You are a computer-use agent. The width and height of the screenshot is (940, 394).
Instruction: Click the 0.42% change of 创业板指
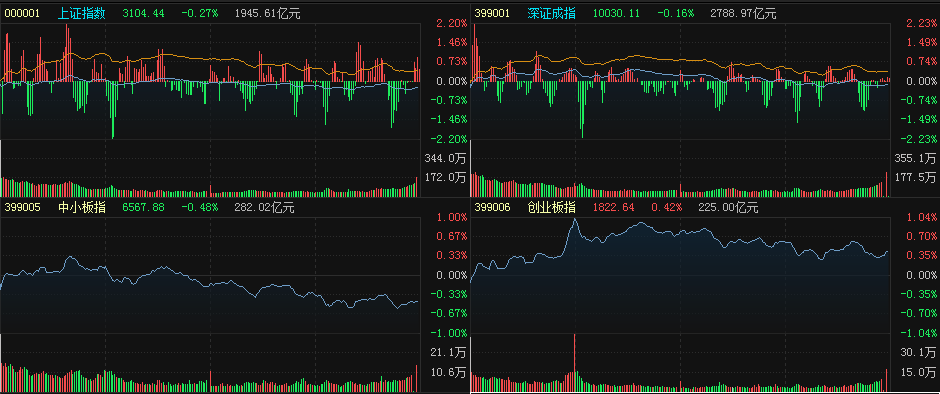pos(667,207)
